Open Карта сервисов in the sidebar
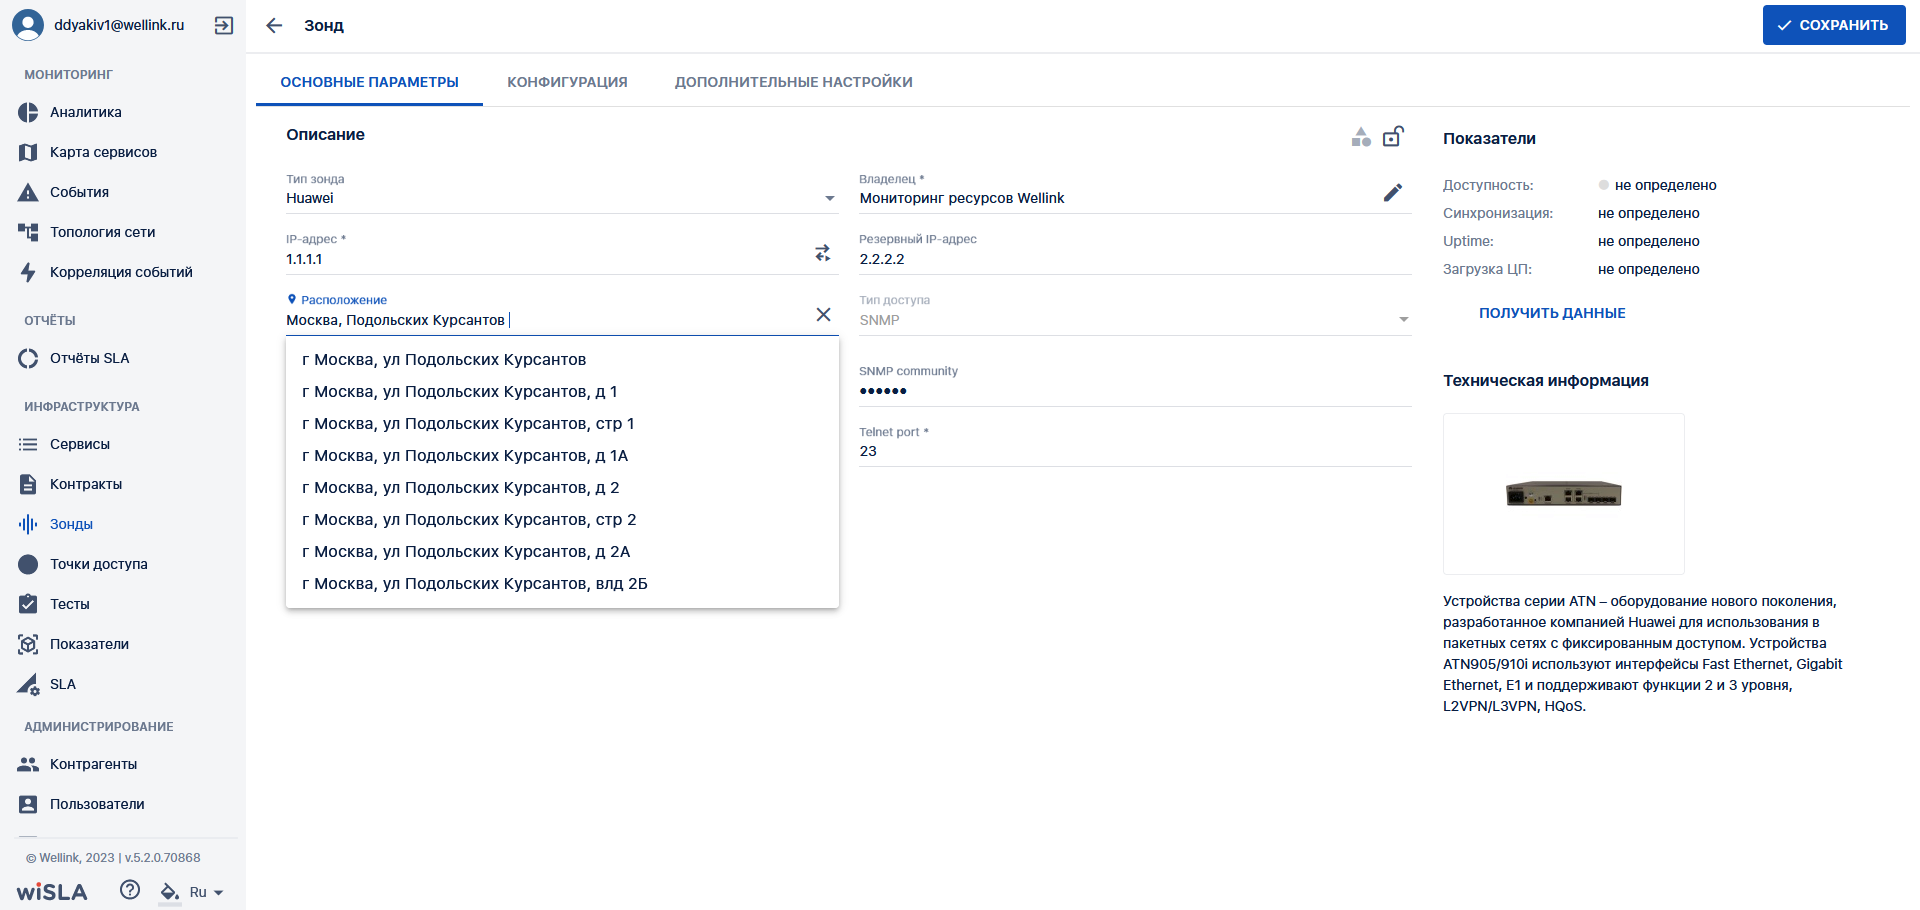Image resolution: width=1920 pixels, height=910 pixels. pyautogui.click(x=123, y=152)
